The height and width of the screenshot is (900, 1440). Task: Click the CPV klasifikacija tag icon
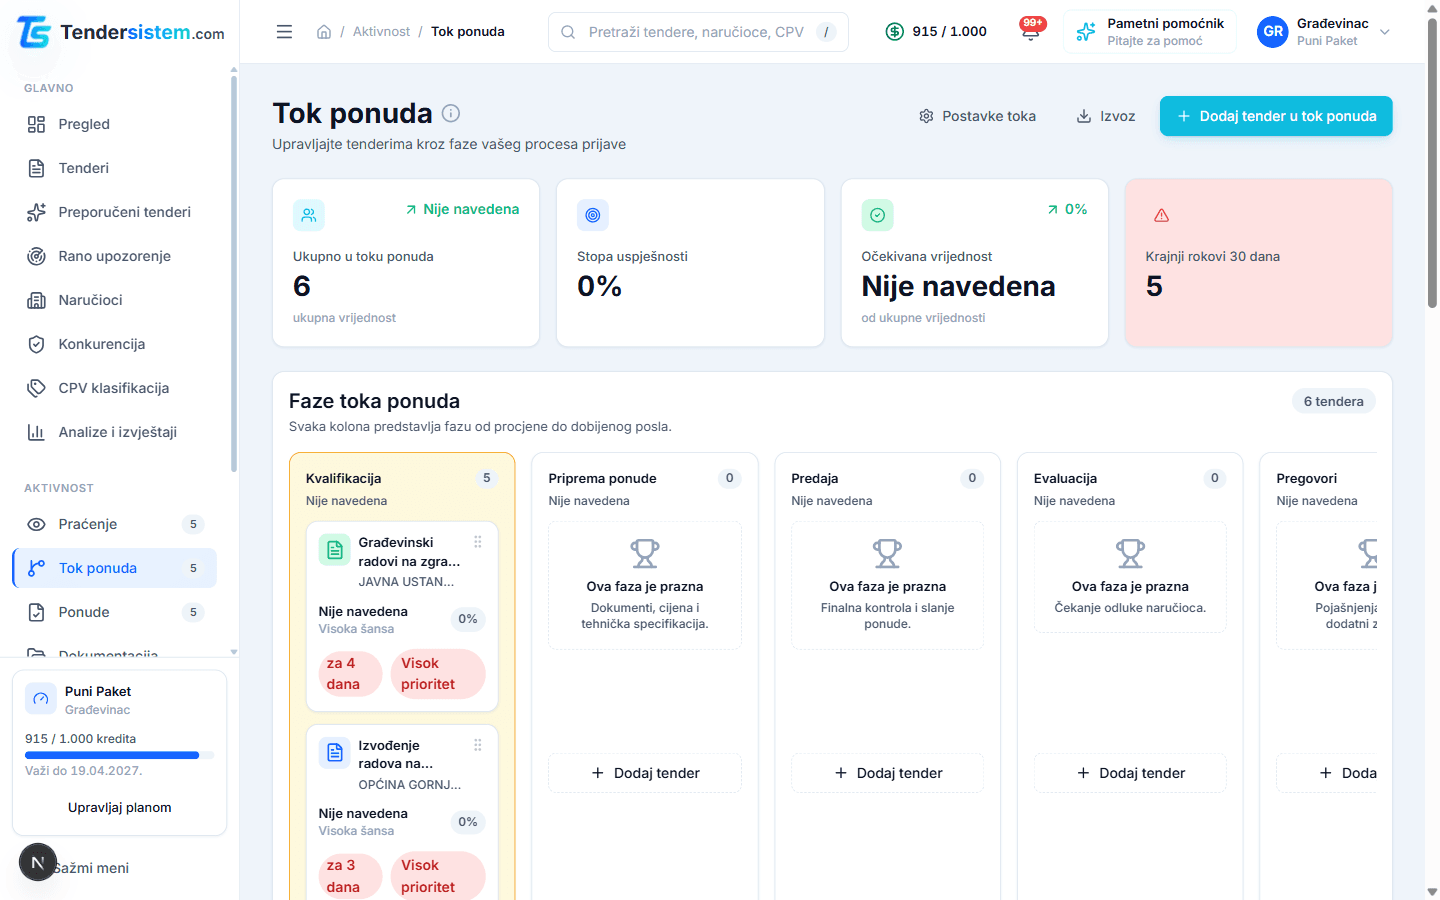[x=36, y=388]
